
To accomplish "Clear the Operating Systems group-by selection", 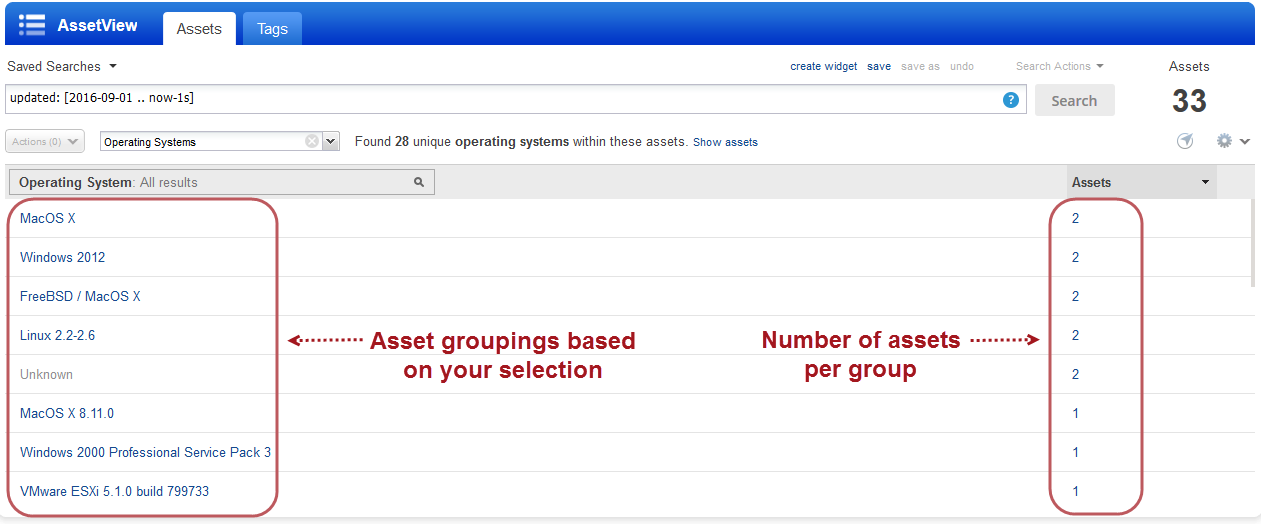I will pyautogui.click(x=312, y=142).
